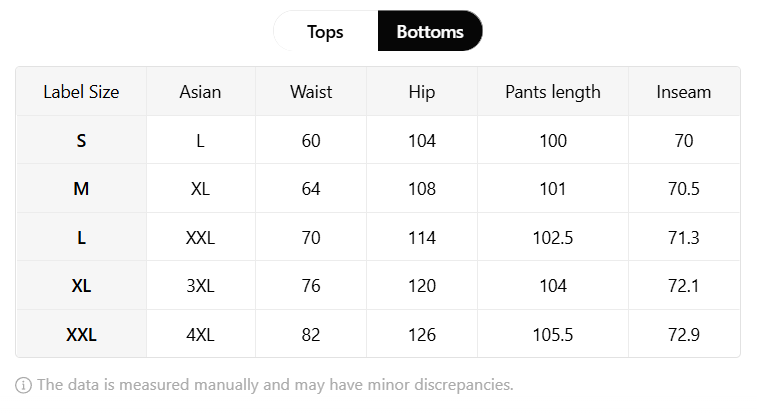
Task: Click the 3XL Asian size cell
Action: 200,285
